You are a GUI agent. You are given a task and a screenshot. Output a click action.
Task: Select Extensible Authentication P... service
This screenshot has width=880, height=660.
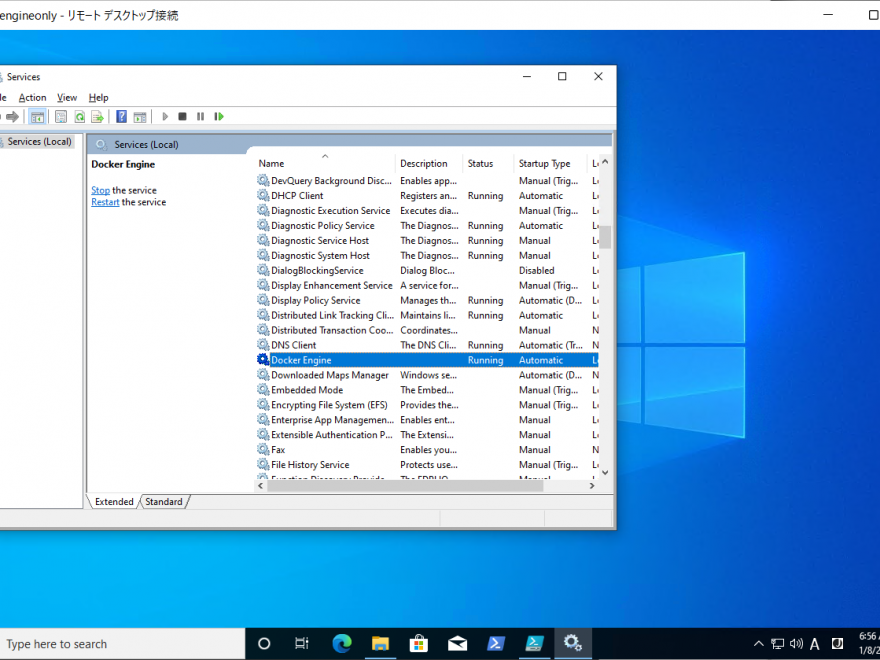pyautogui.click(x=427, y=435)
